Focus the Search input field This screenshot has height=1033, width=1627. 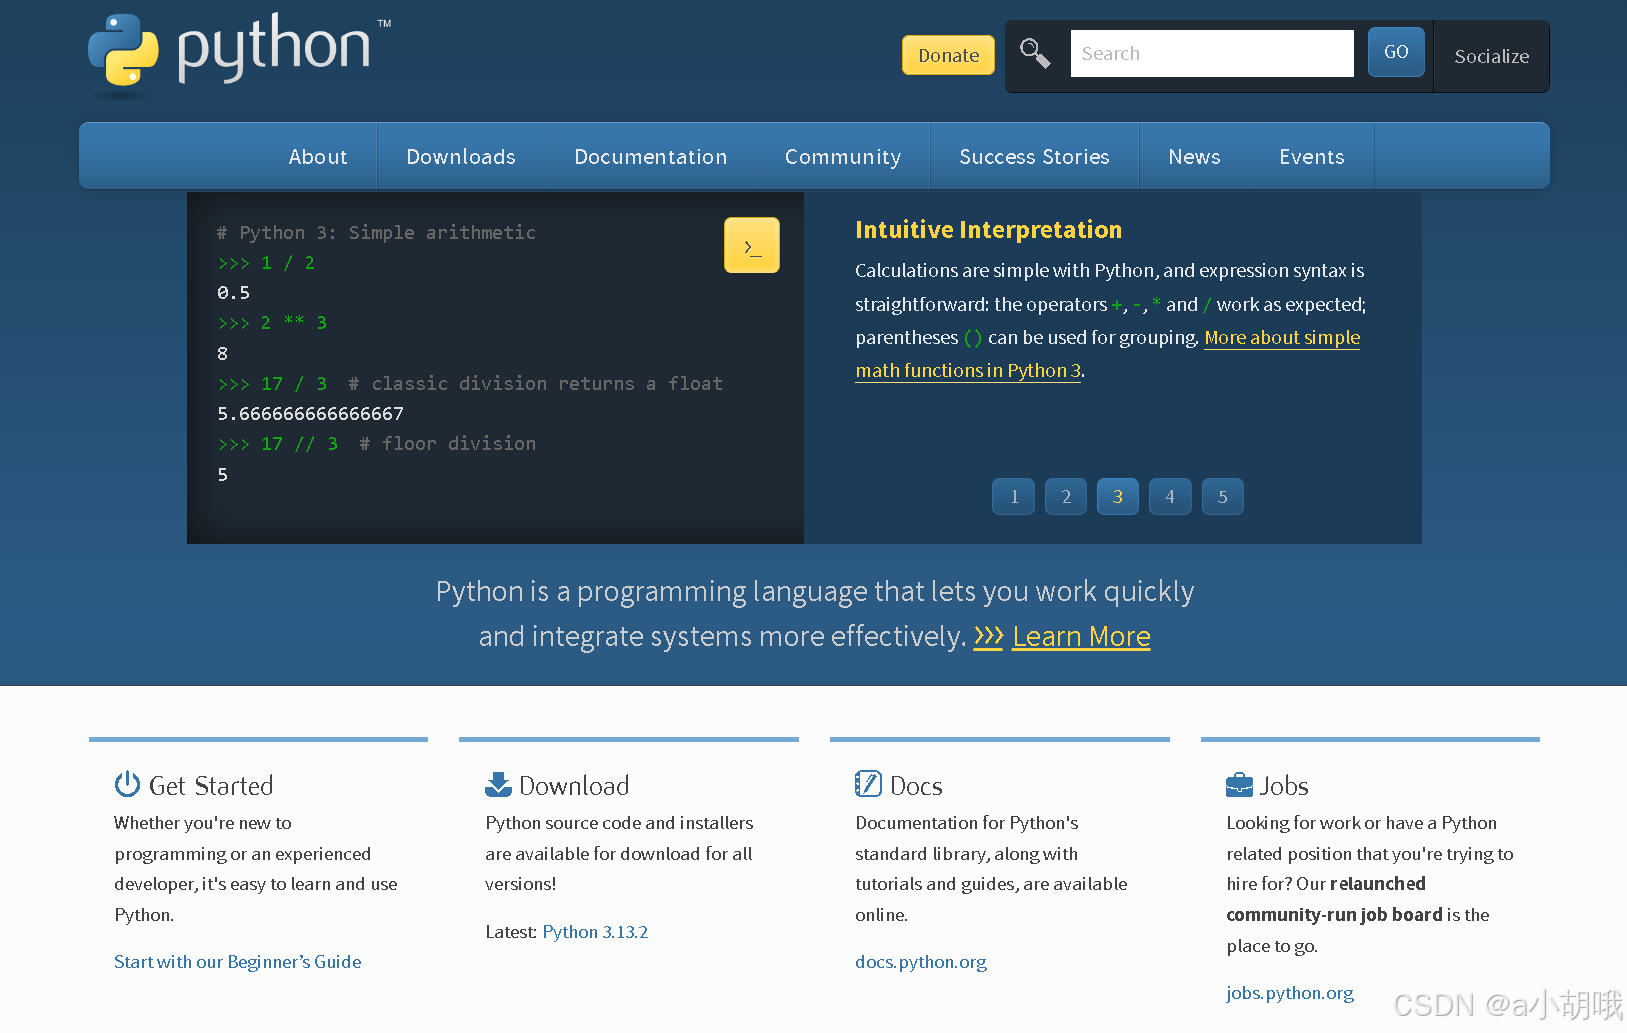point(1212,53)
